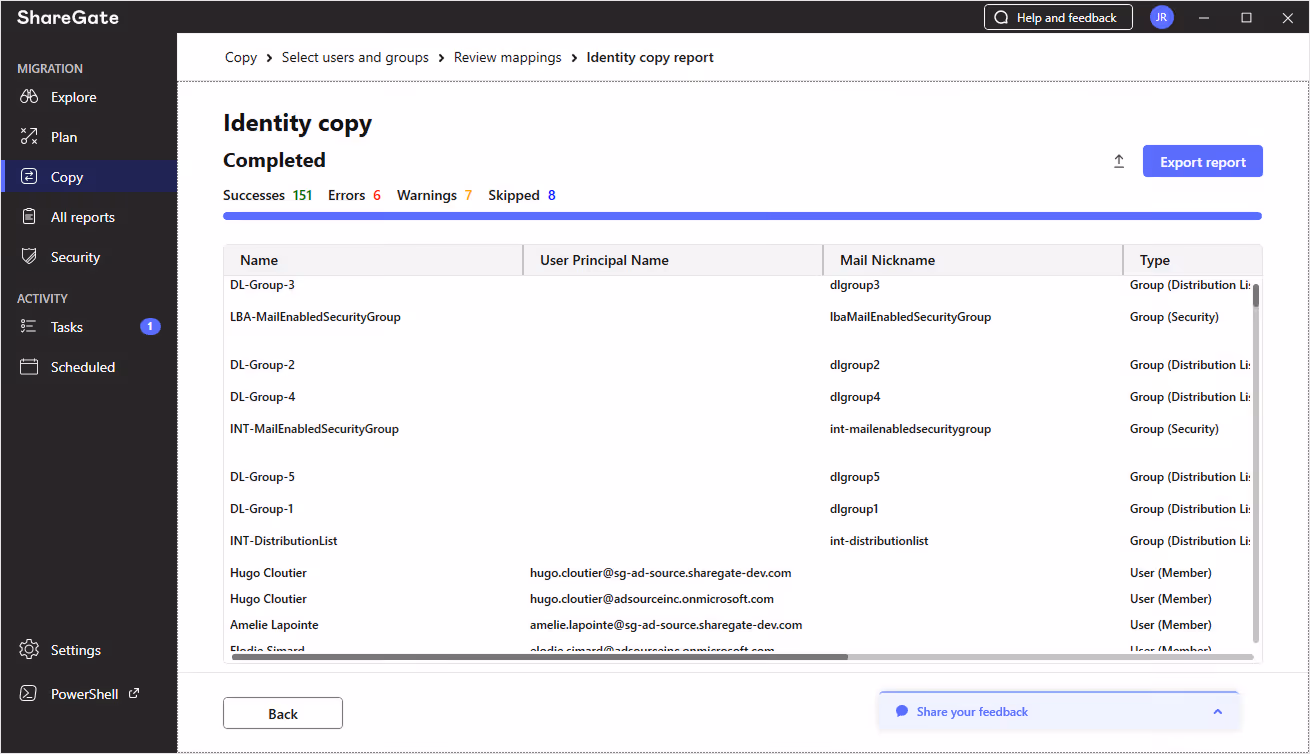Click the lbaMailEnabledSecurityGroup nickname cell
1310x754 pixels.
click(x=910, y=317)
